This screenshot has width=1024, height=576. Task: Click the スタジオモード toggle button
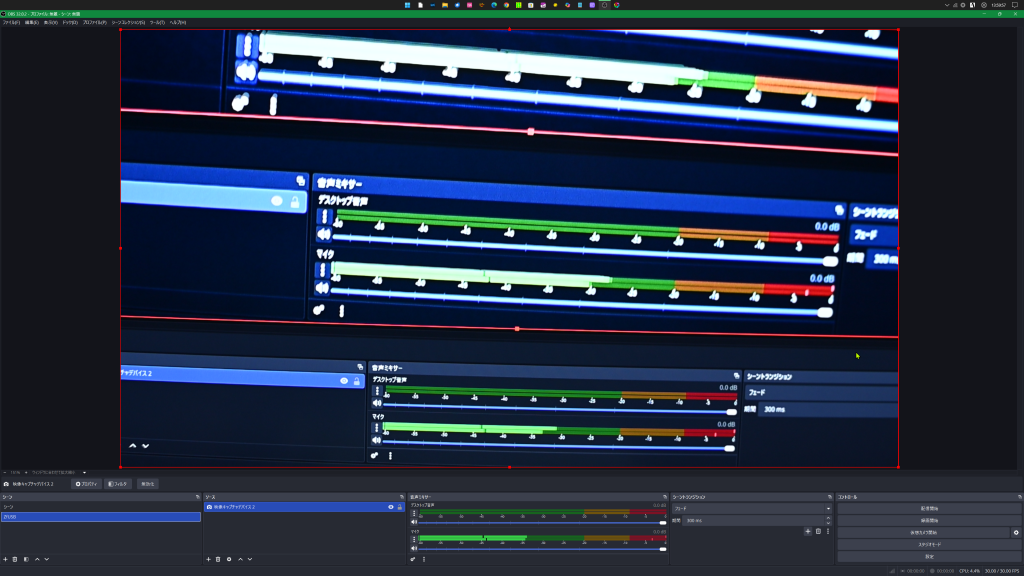tap(929, 544)
